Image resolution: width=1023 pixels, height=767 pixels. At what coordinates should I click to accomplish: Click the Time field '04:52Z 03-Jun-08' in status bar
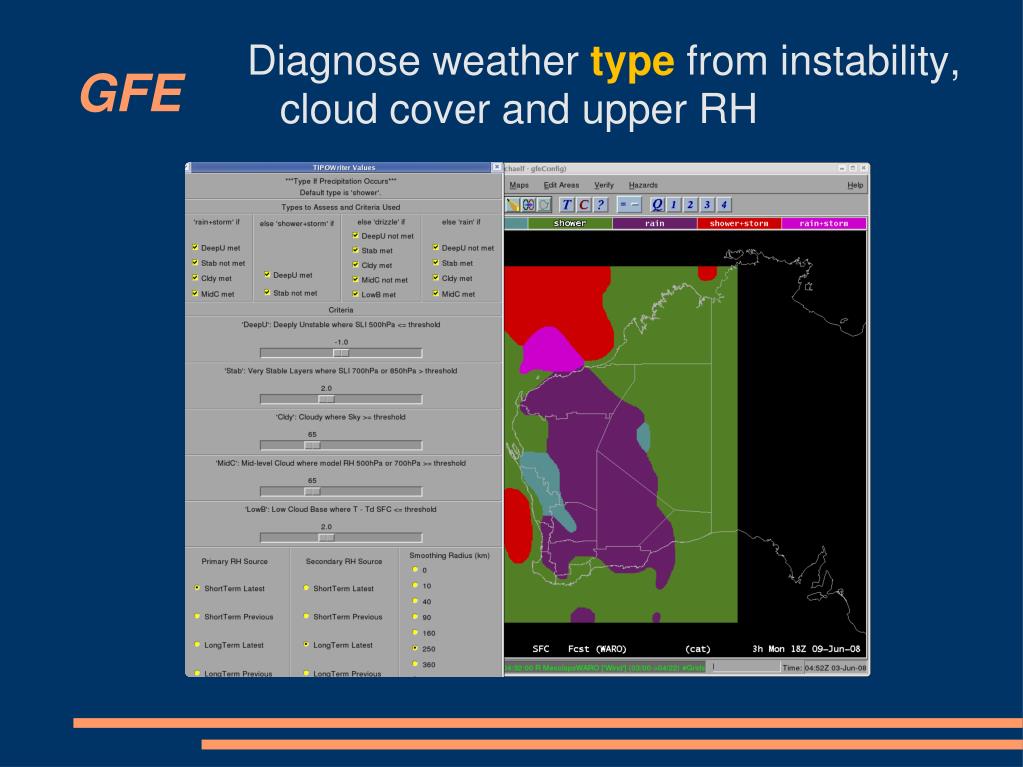(x=835, y=668)
